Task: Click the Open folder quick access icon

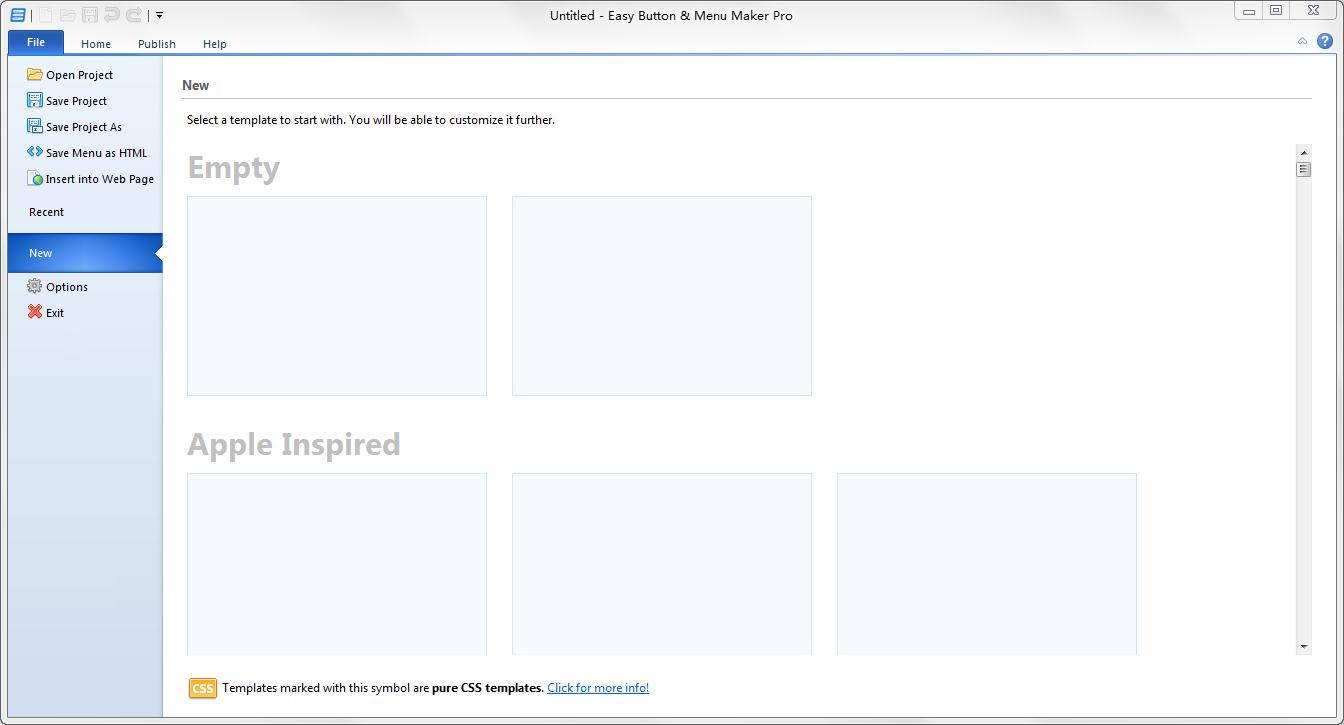Action: pyautogui.click(x=67, y=15)
